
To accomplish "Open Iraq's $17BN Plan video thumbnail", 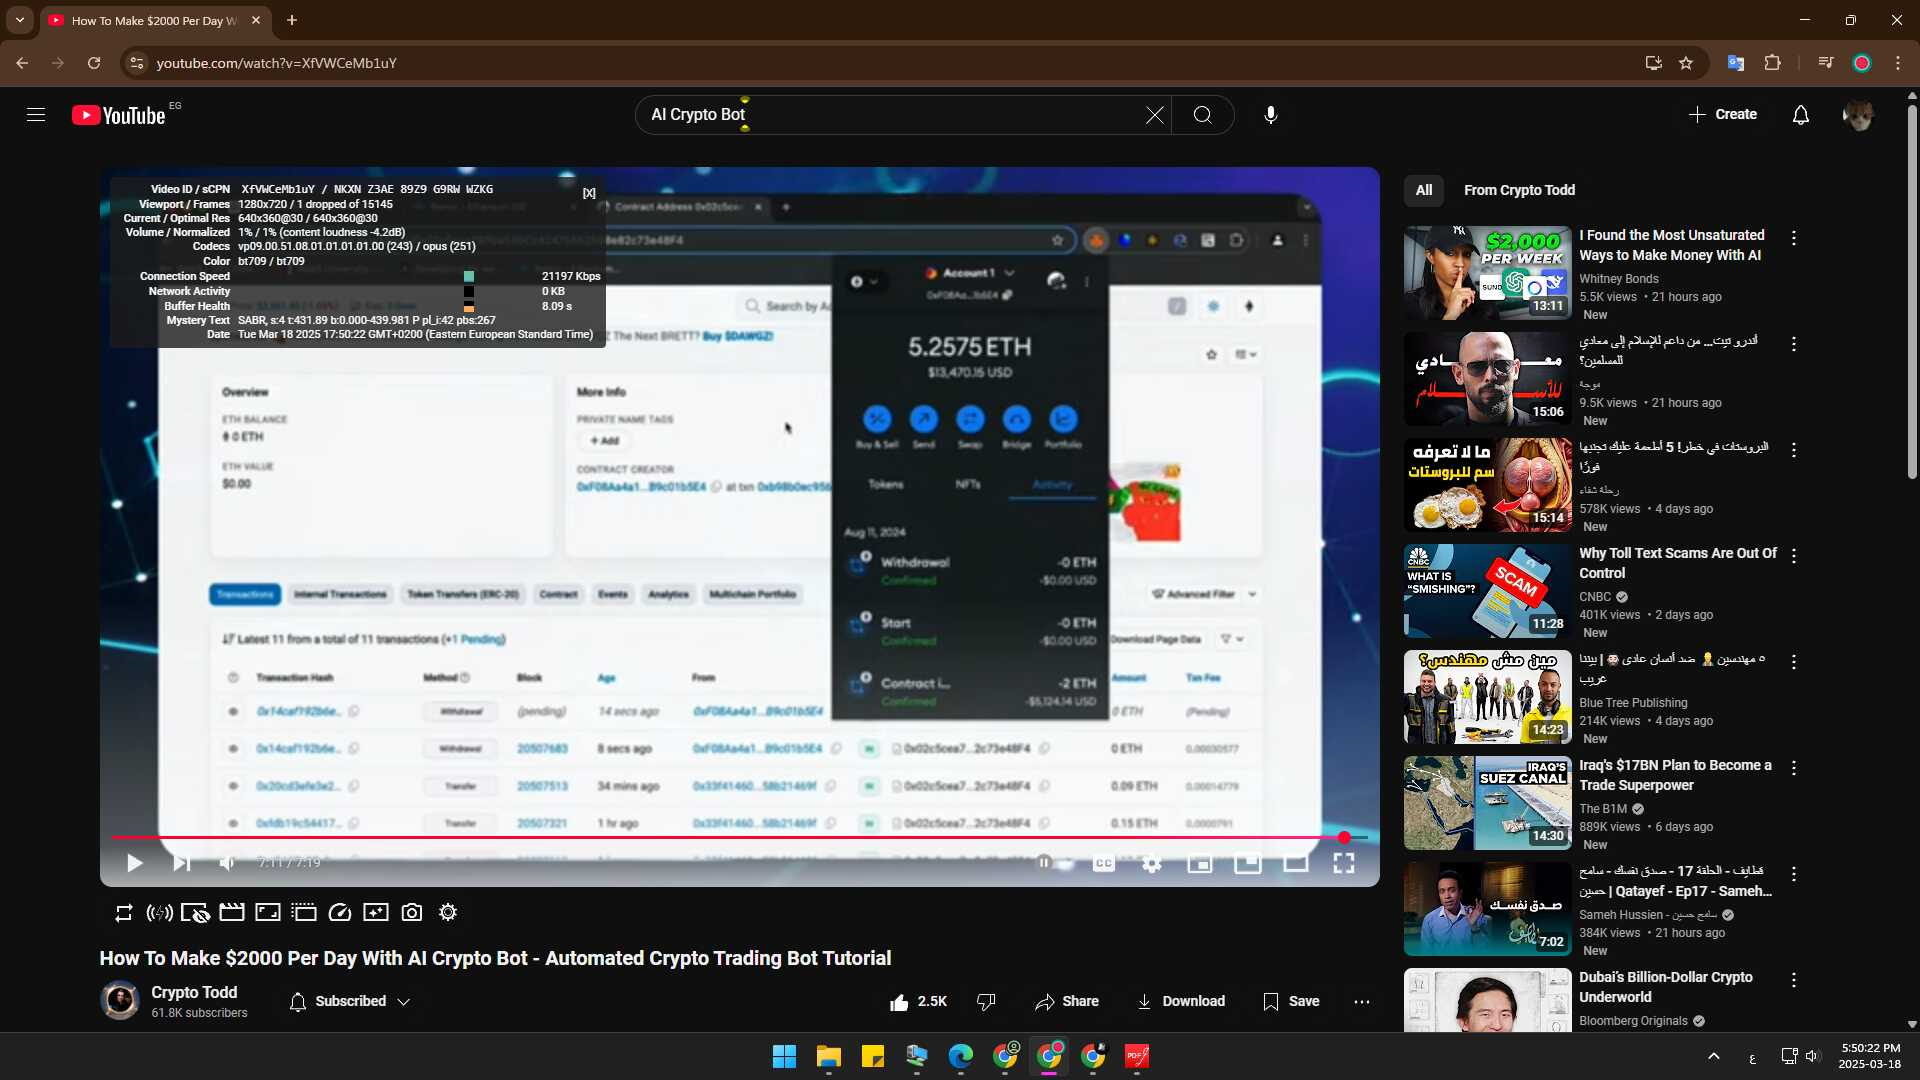I will pos(1487,803).
